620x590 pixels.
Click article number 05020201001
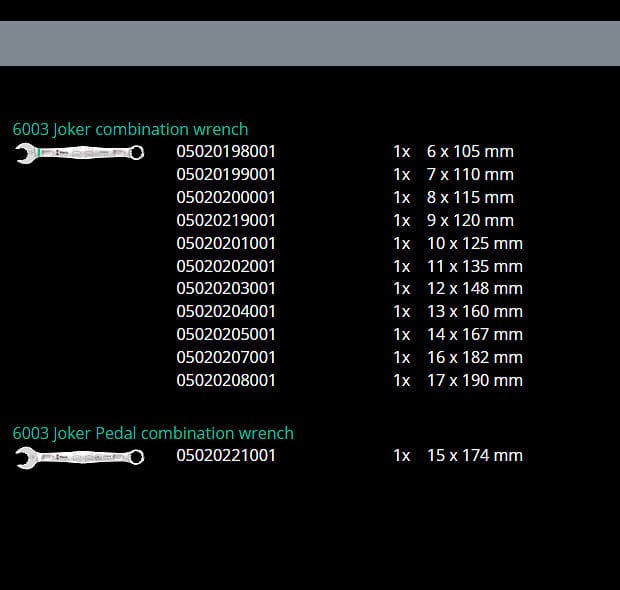click(x=226, y=243)
